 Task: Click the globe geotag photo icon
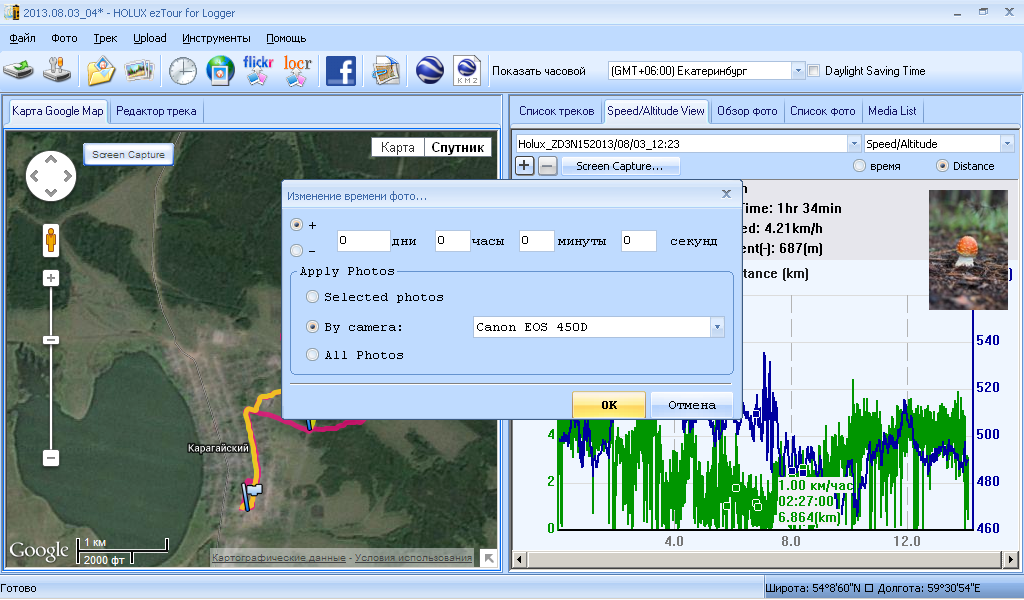coord(220,71)
